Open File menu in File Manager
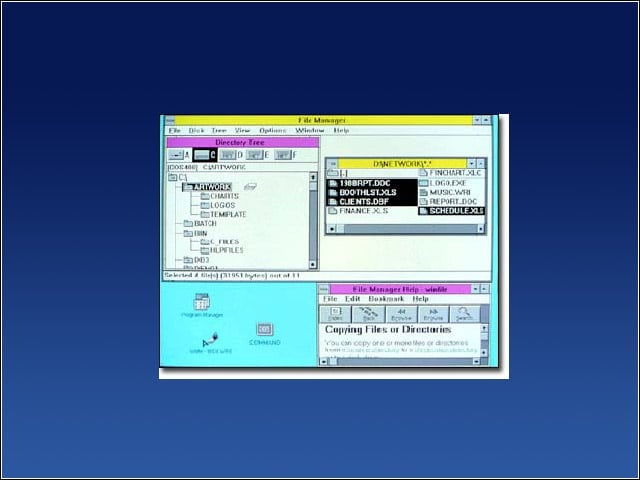 pyautogui.click(x=175, y=131)
